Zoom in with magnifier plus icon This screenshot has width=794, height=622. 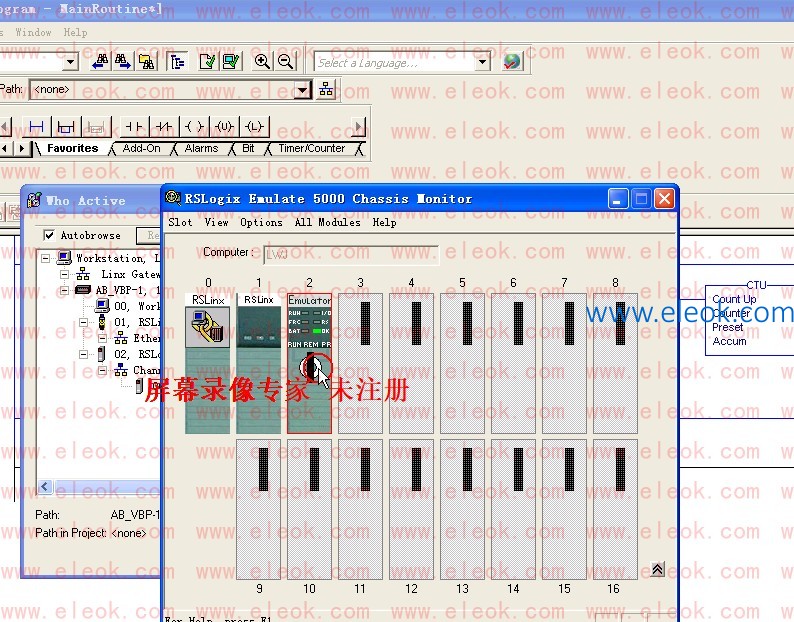click(262, 62)
